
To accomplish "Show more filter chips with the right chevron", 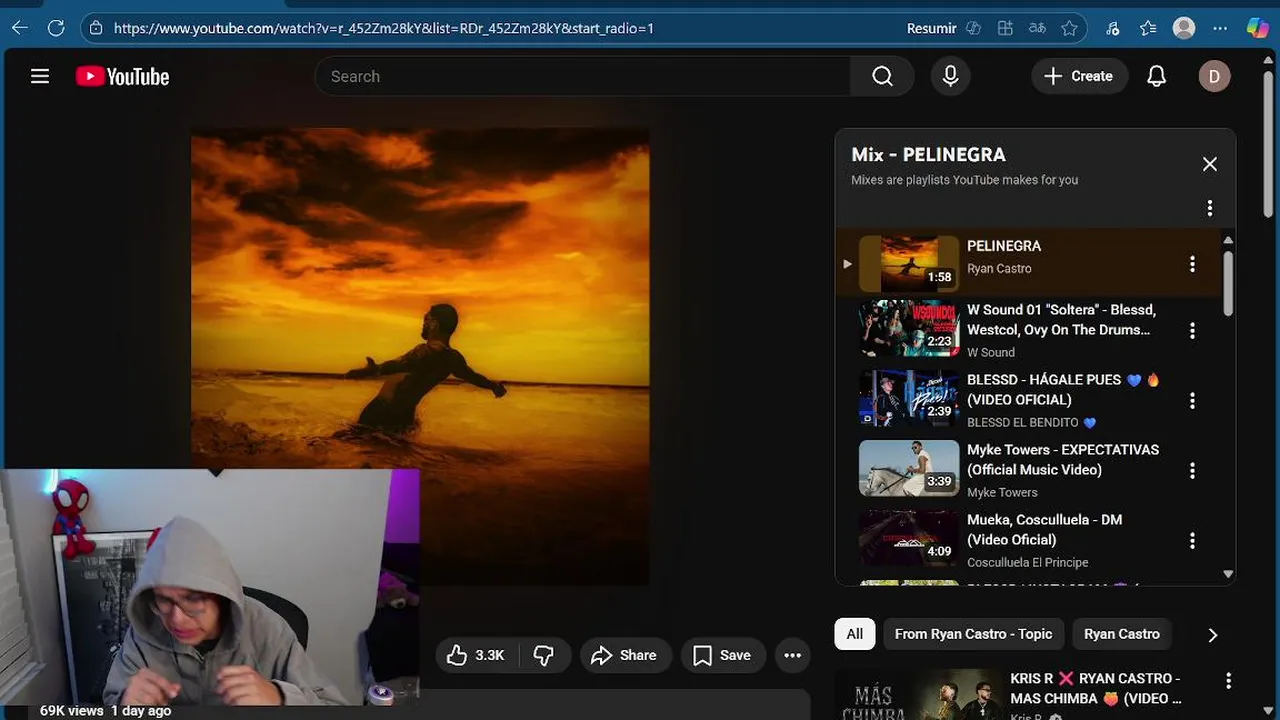I will tap(1212, 635).
